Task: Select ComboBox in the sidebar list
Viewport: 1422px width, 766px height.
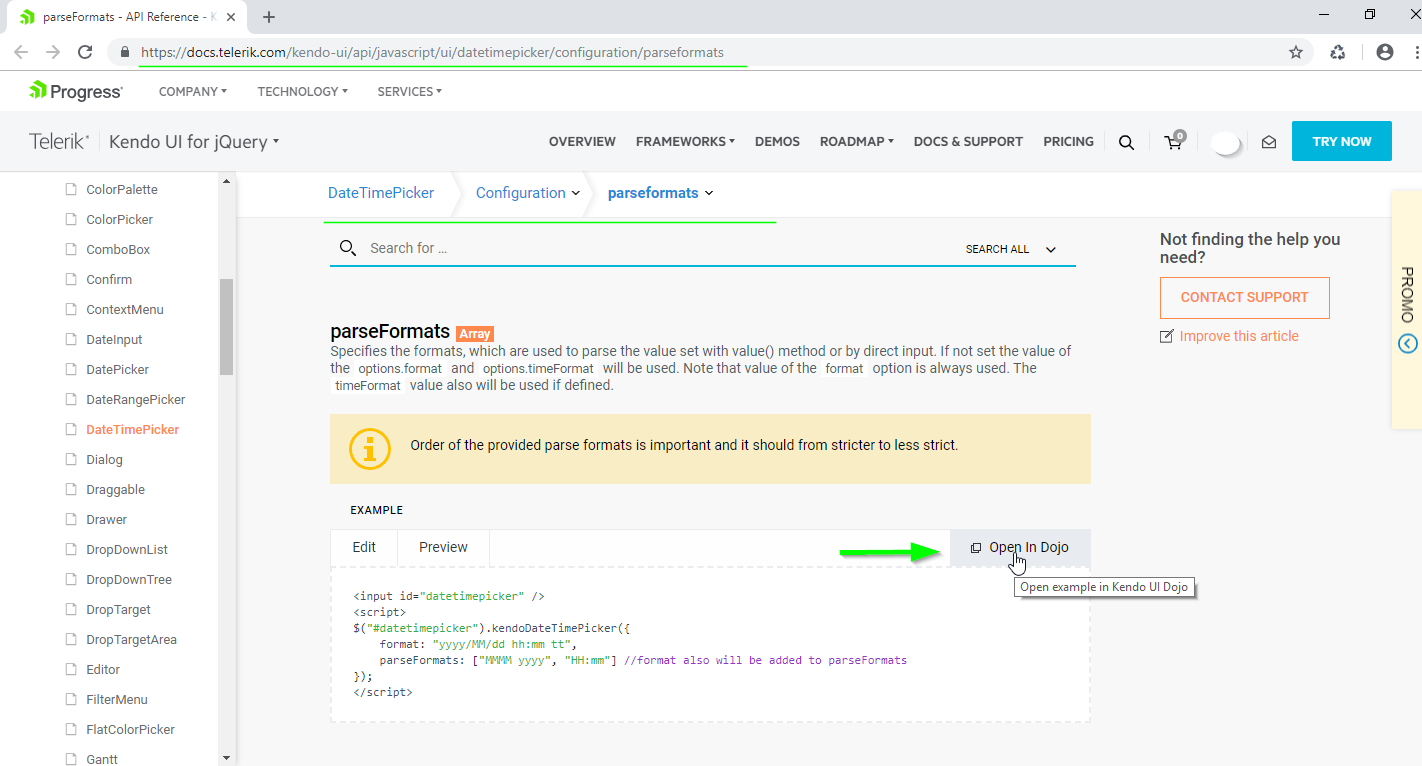Action: 118,249
